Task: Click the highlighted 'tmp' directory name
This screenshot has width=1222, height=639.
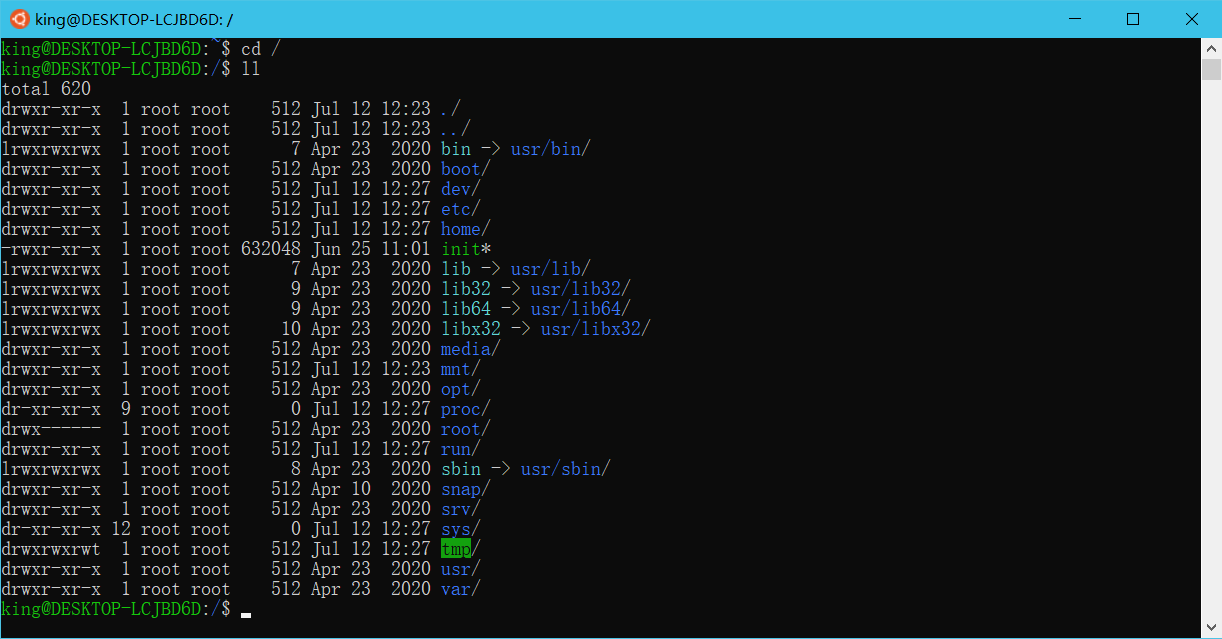Action: pos(456,549)
